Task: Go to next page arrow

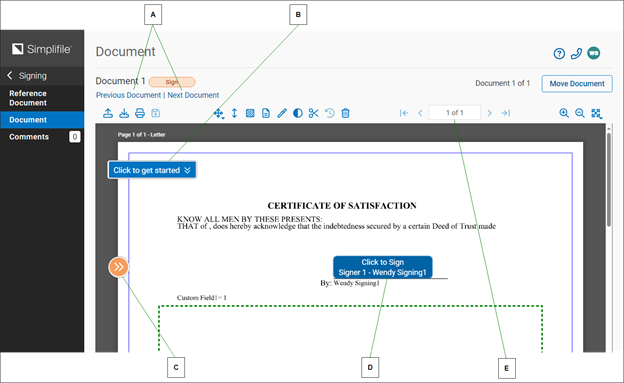Action: (489, 113)
